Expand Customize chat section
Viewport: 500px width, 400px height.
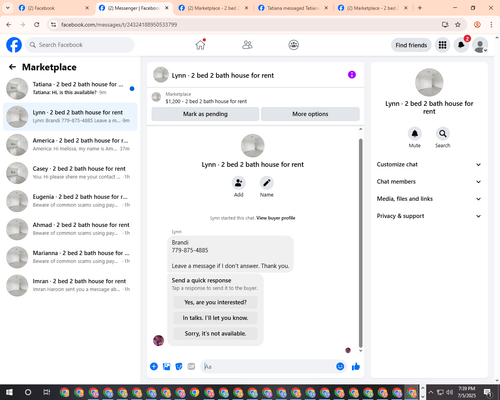429,164
